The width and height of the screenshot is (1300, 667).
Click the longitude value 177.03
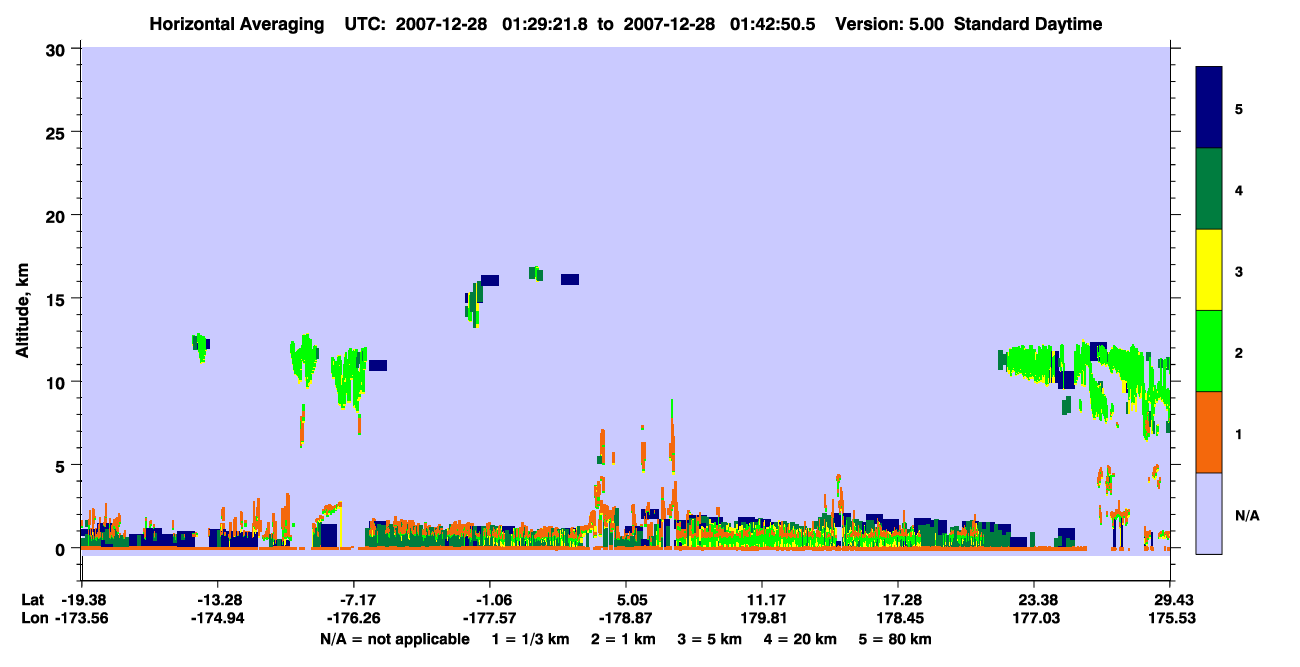tap(1034, 618)
